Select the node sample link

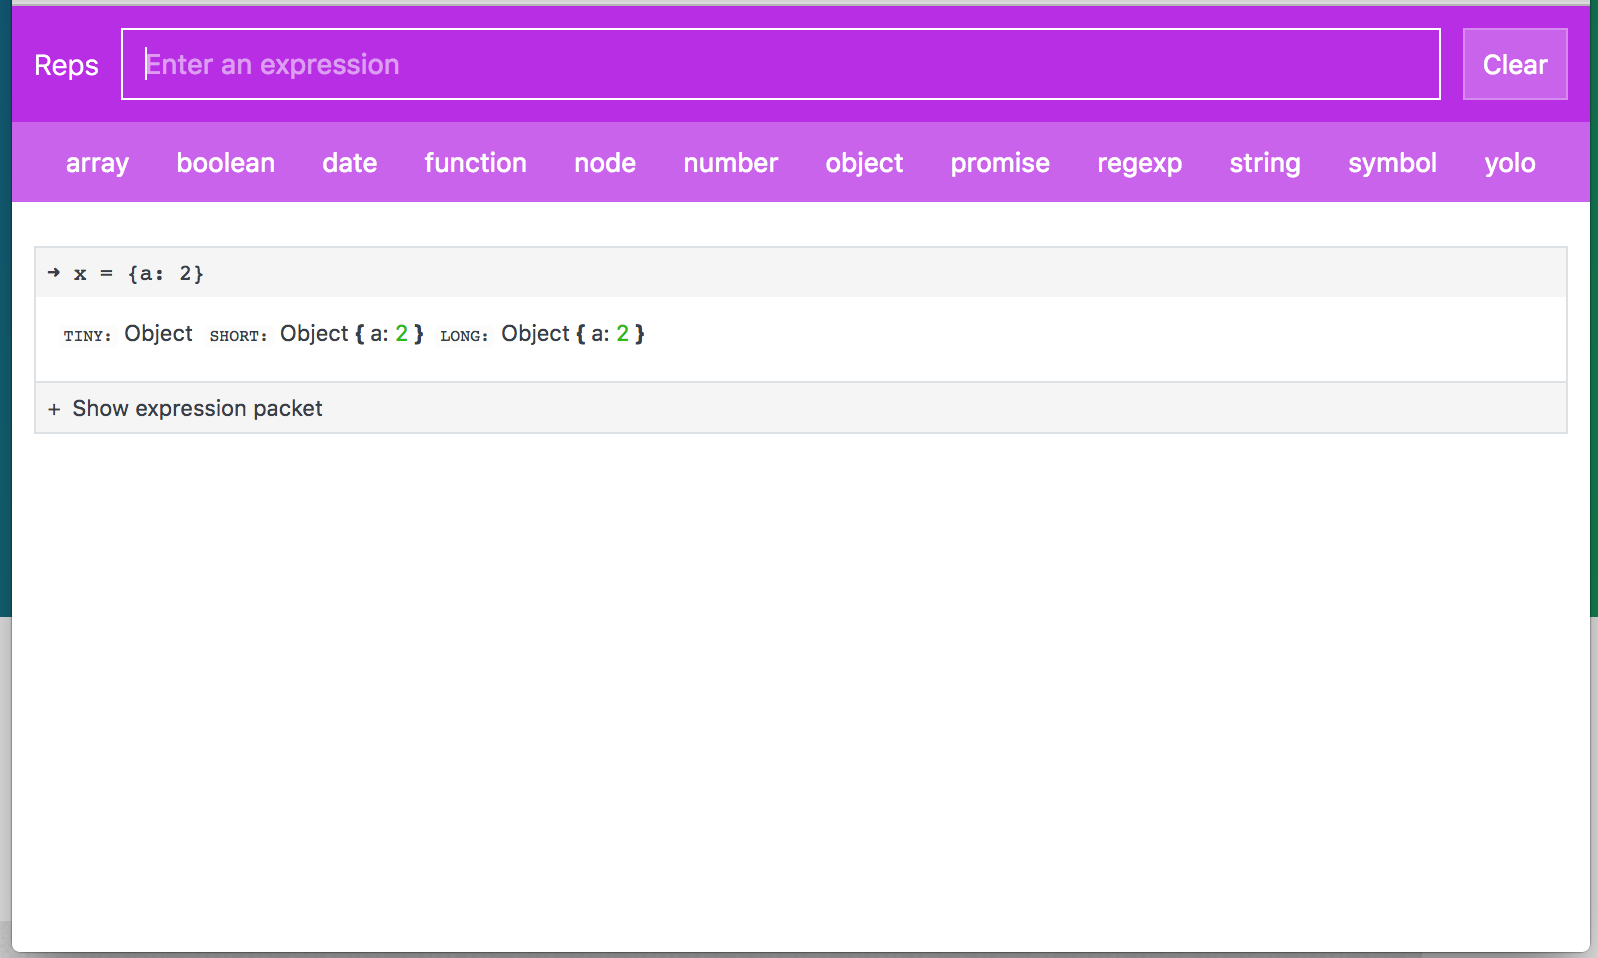[605, 162]
